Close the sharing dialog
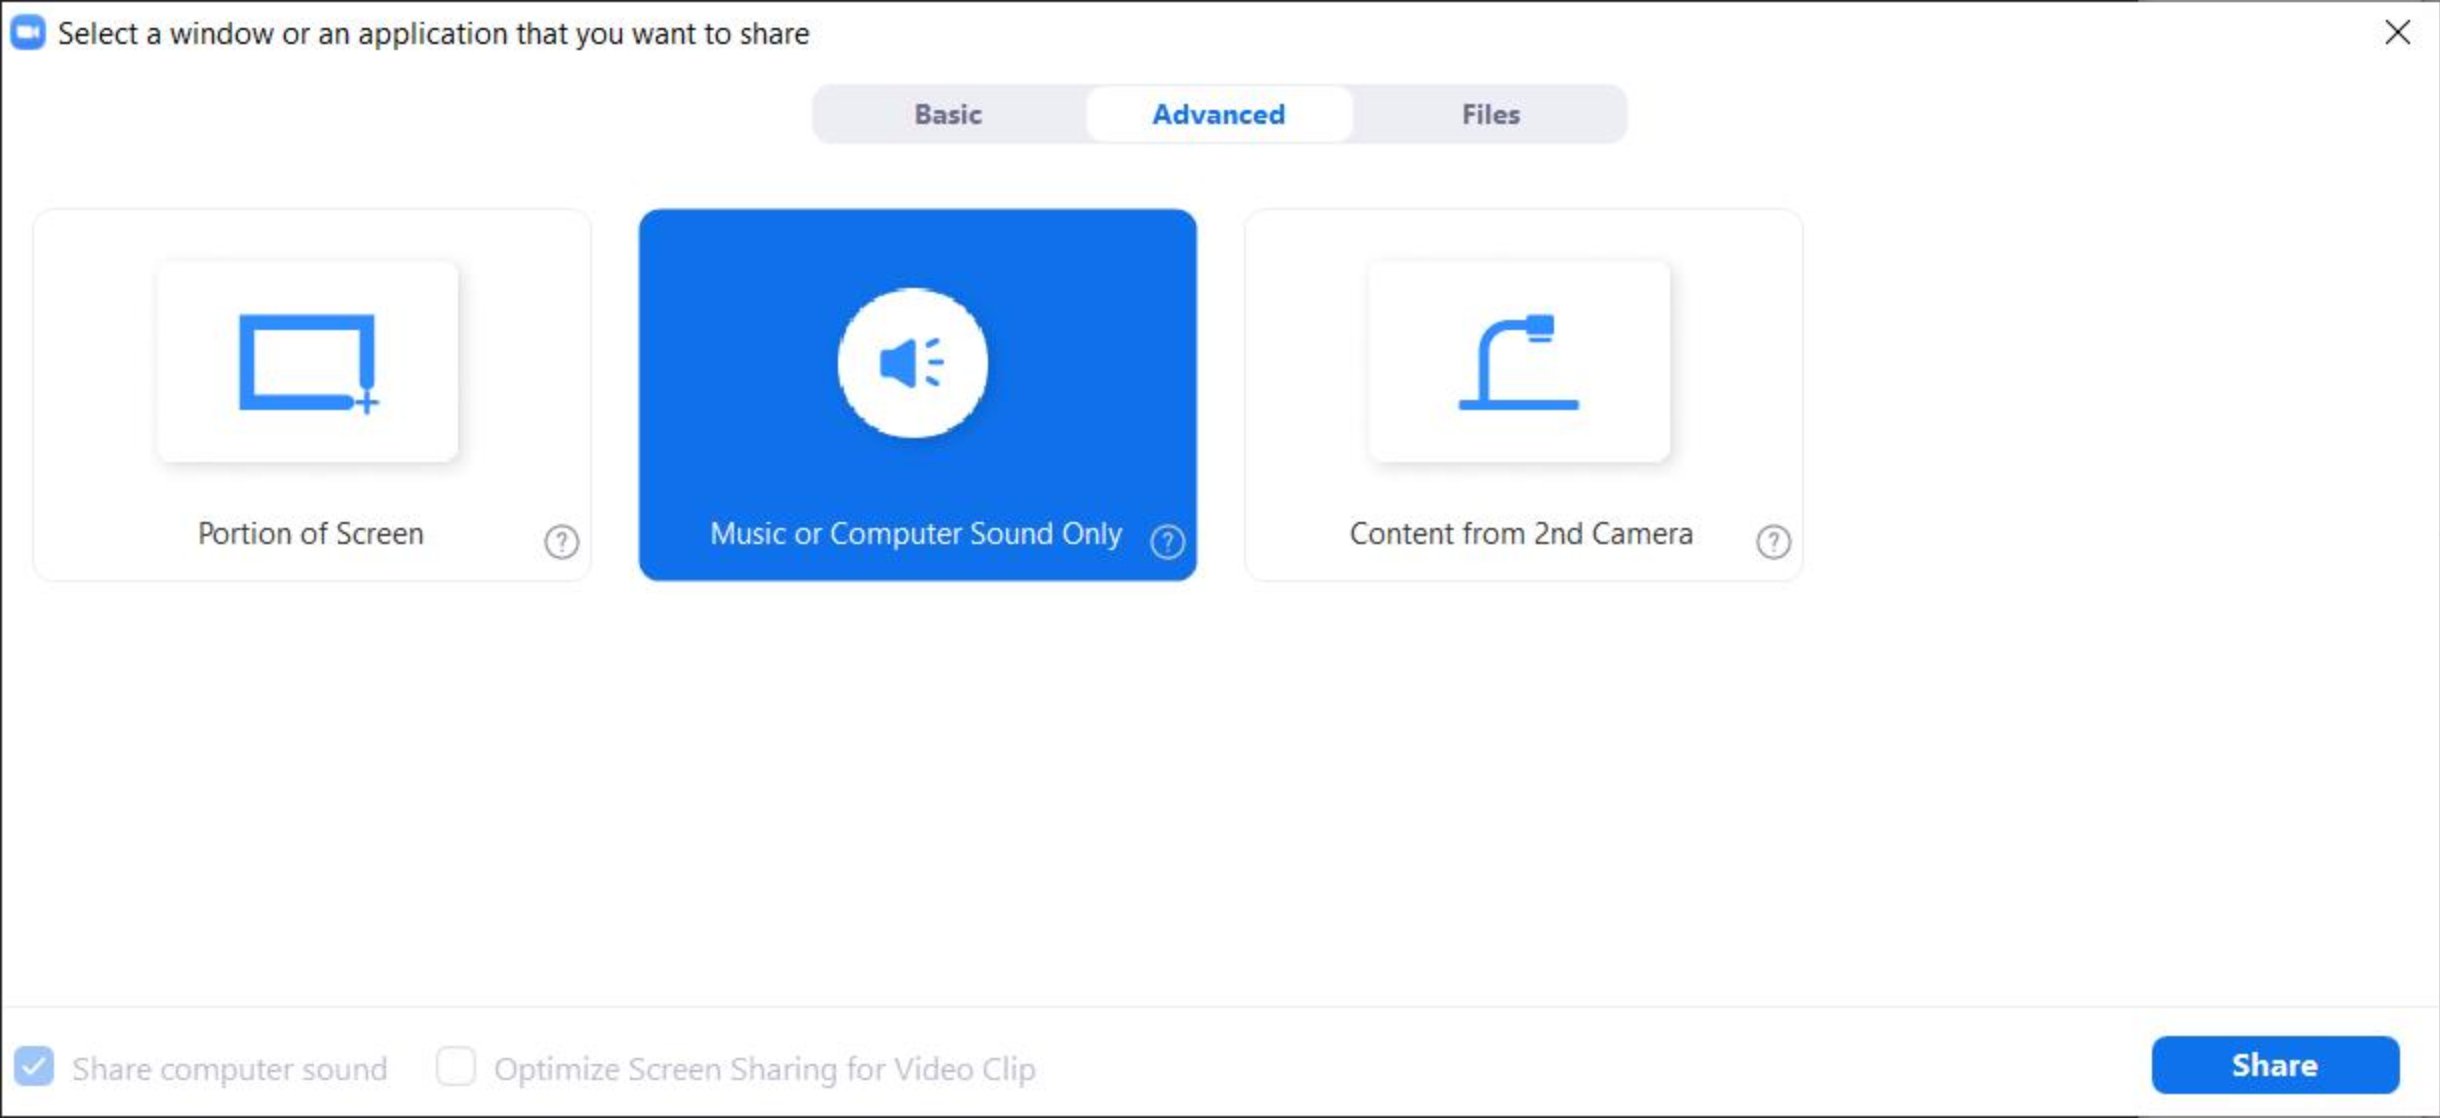Image resolution: width=2440 pixels, height=1118 pixels. click(2398, 31)
